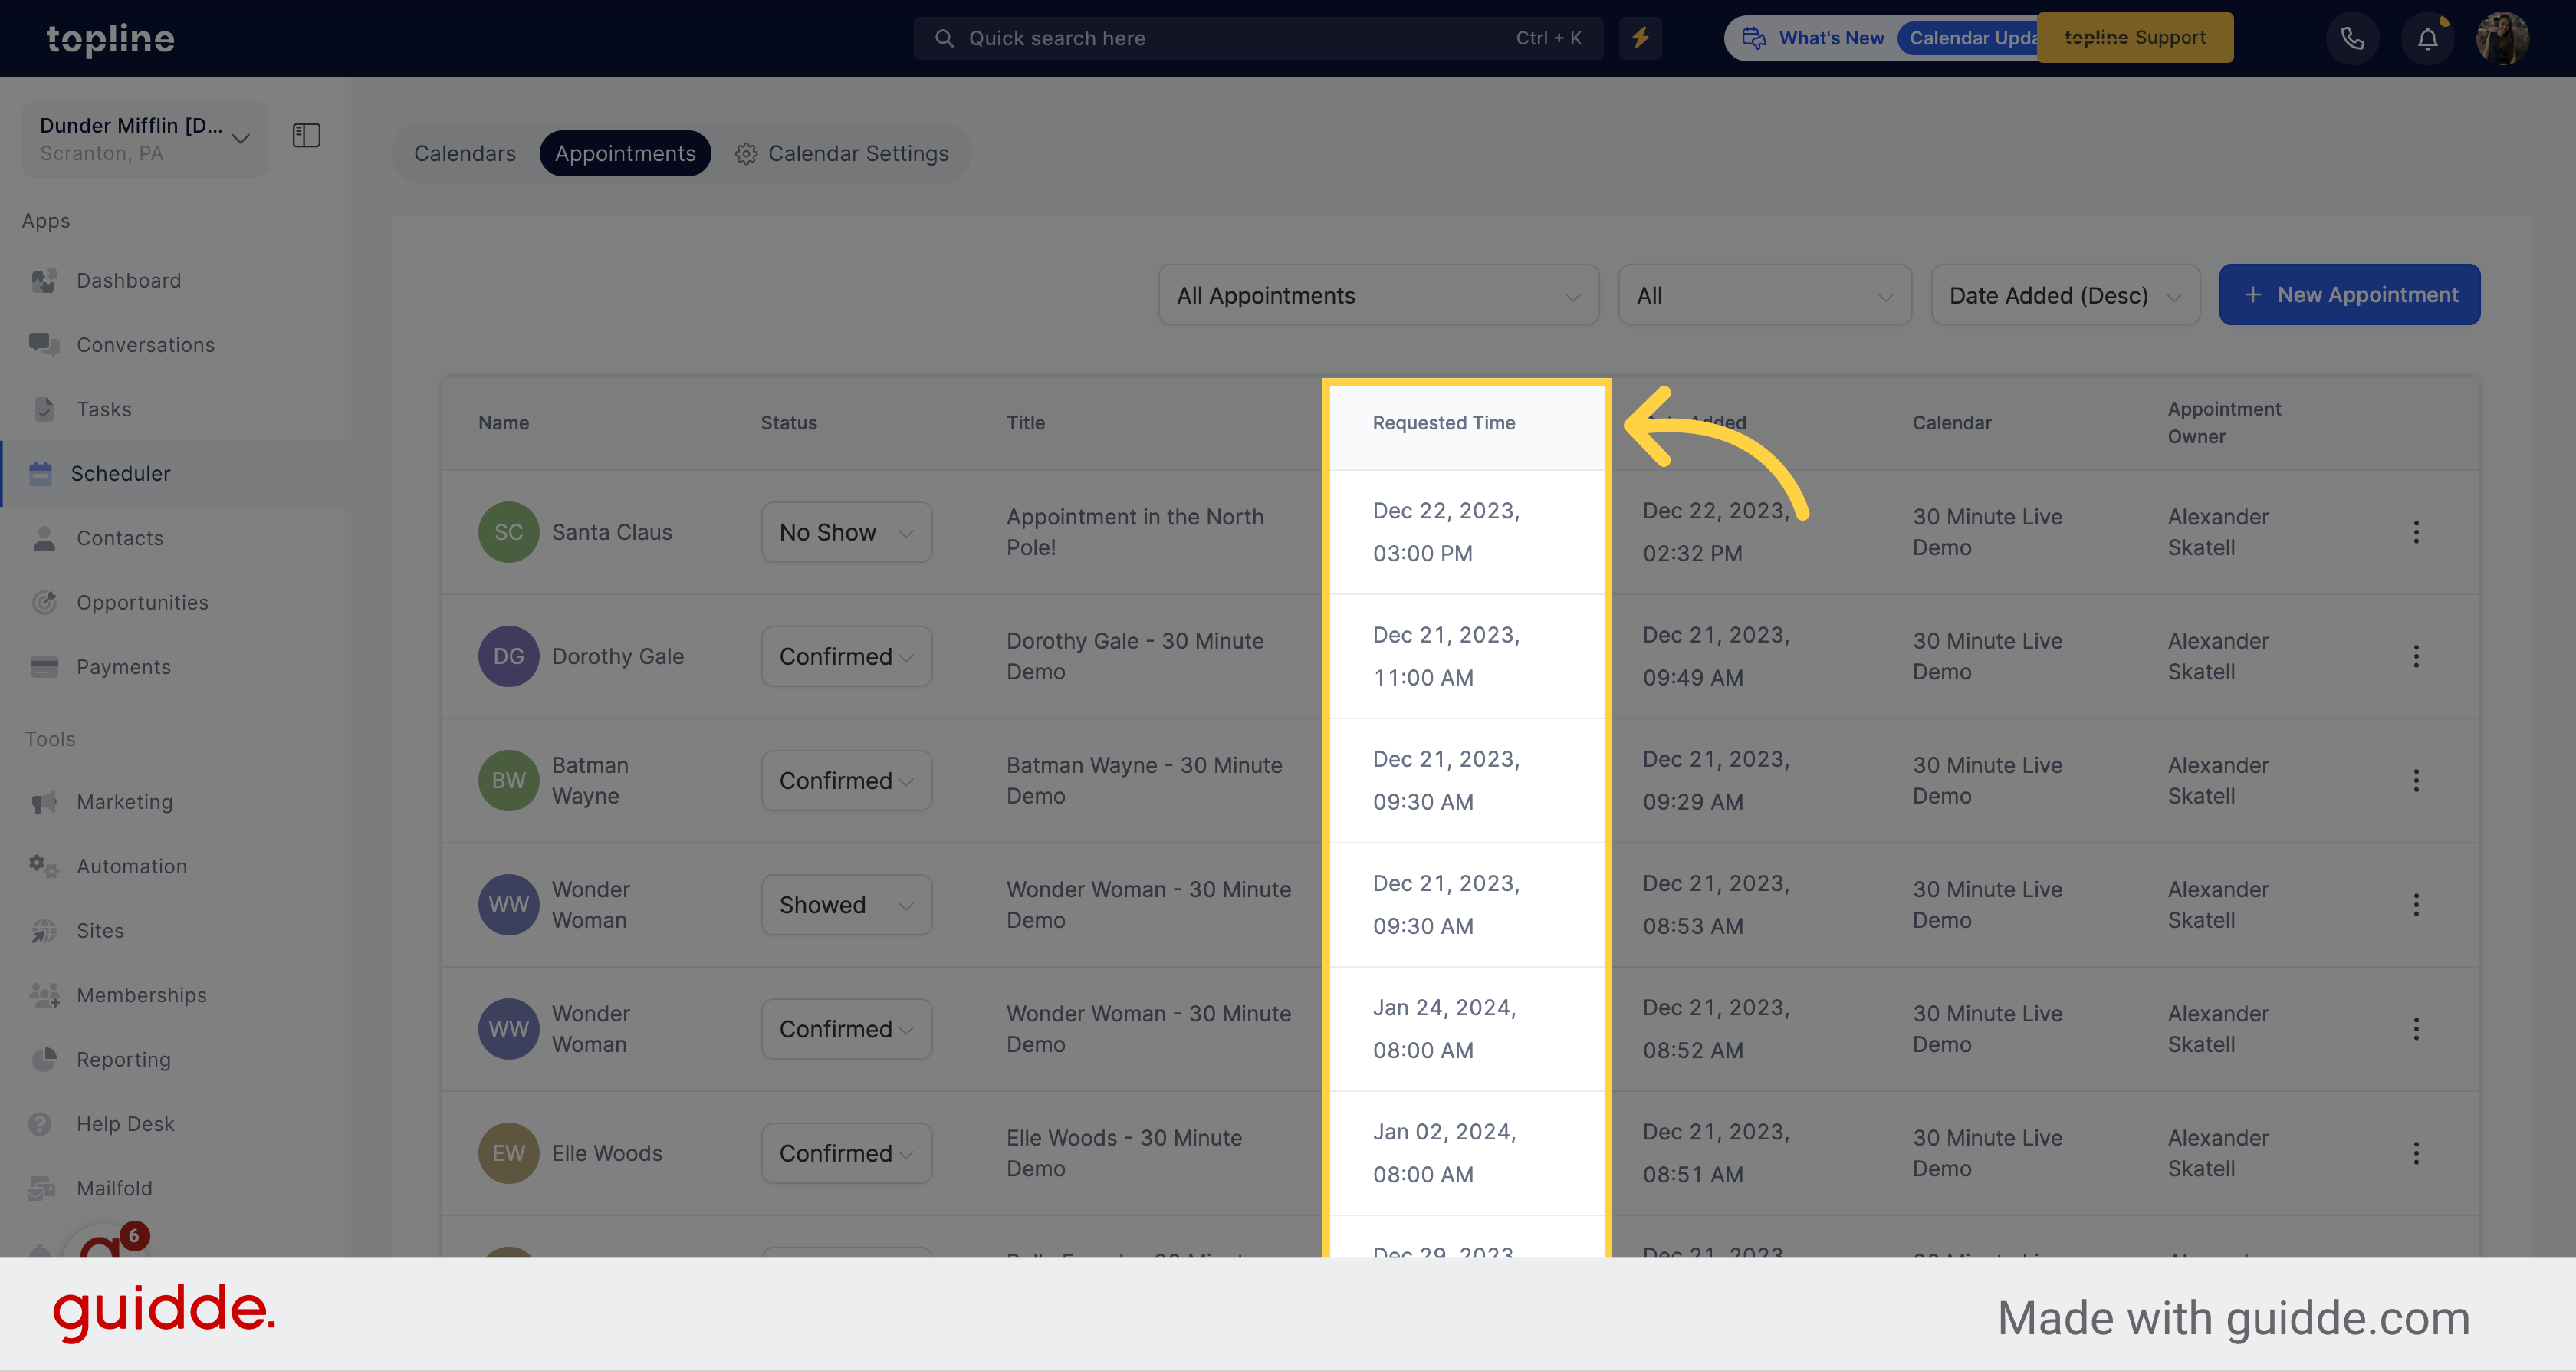Click the Calendar column header

(x=1951, y=423)
